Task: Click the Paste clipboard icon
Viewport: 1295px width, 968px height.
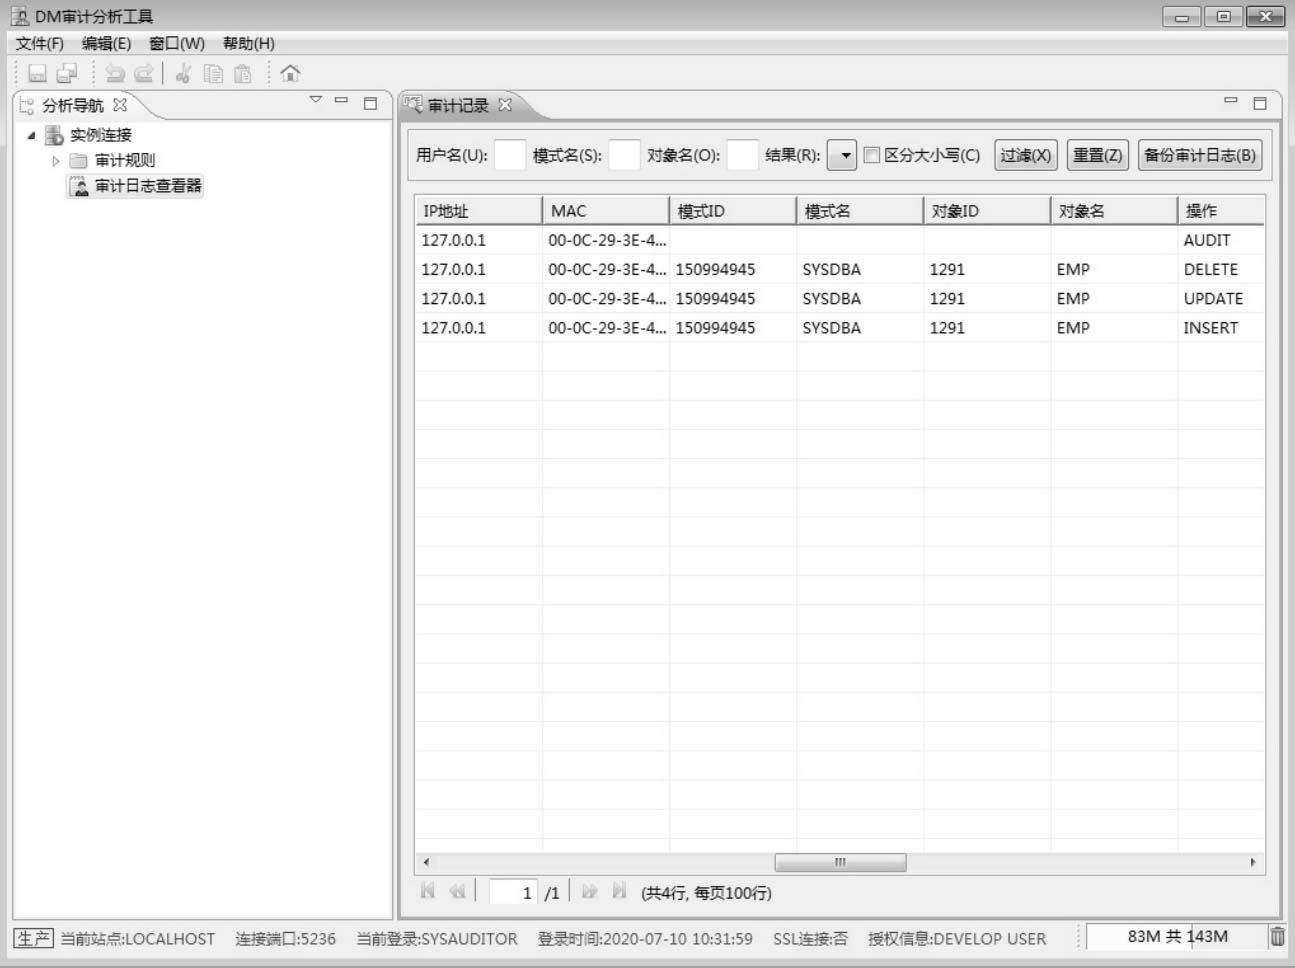Action: [x=242, y=73]
